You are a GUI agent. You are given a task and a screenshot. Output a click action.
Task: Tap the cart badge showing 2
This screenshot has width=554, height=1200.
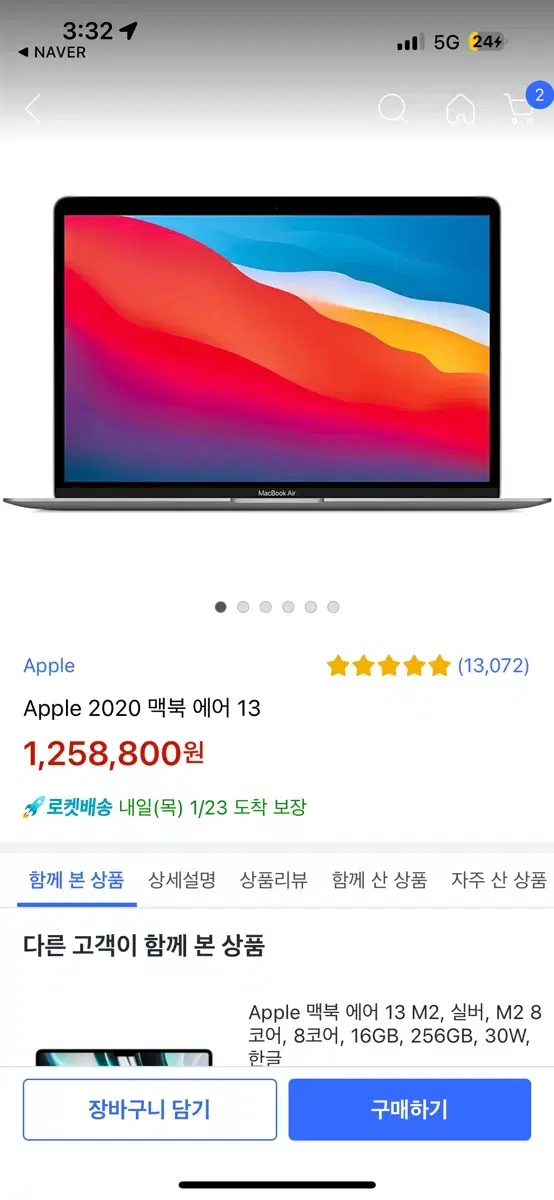point(539,96)
